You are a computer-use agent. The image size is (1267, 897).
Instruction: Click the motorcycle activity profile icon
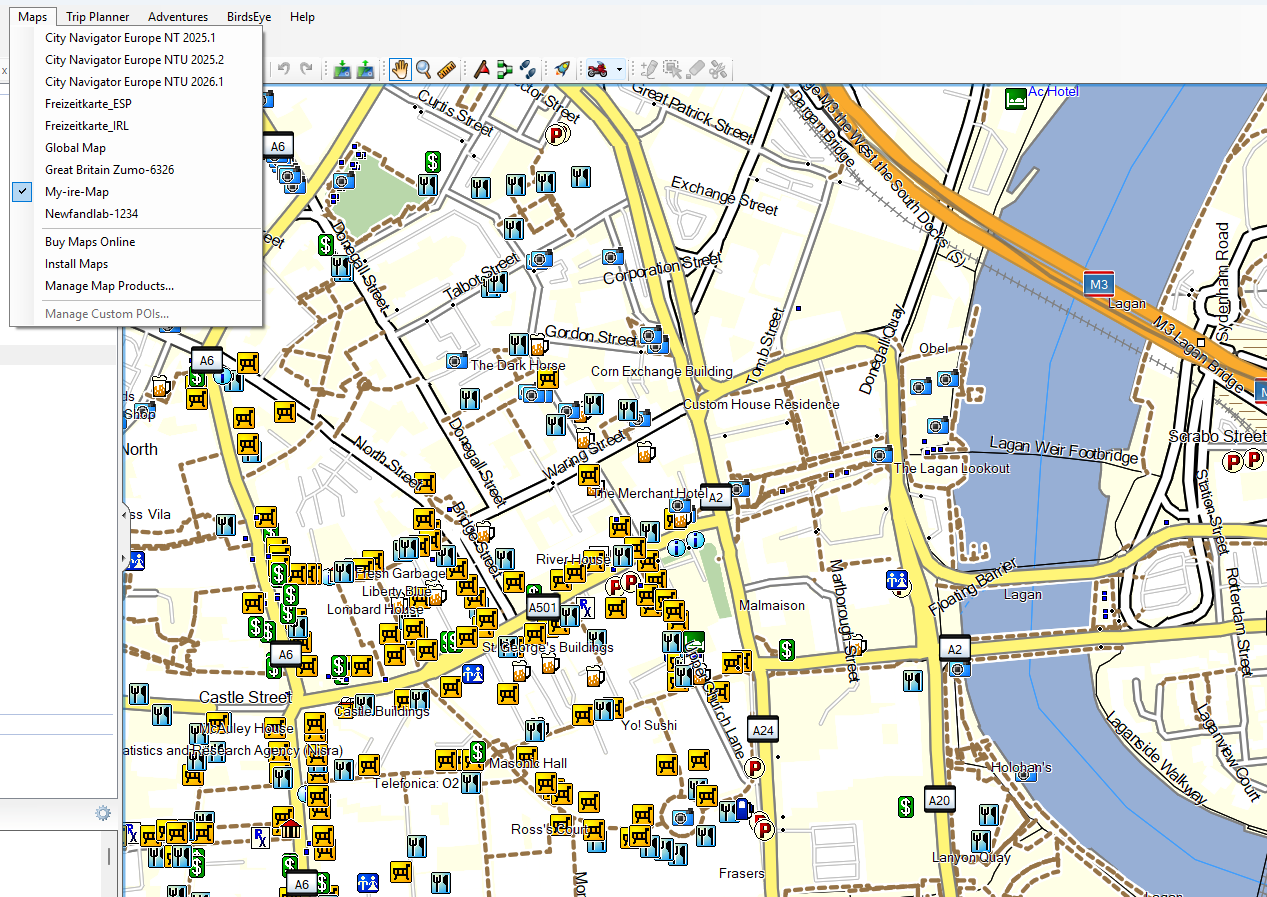pos(598,69)
